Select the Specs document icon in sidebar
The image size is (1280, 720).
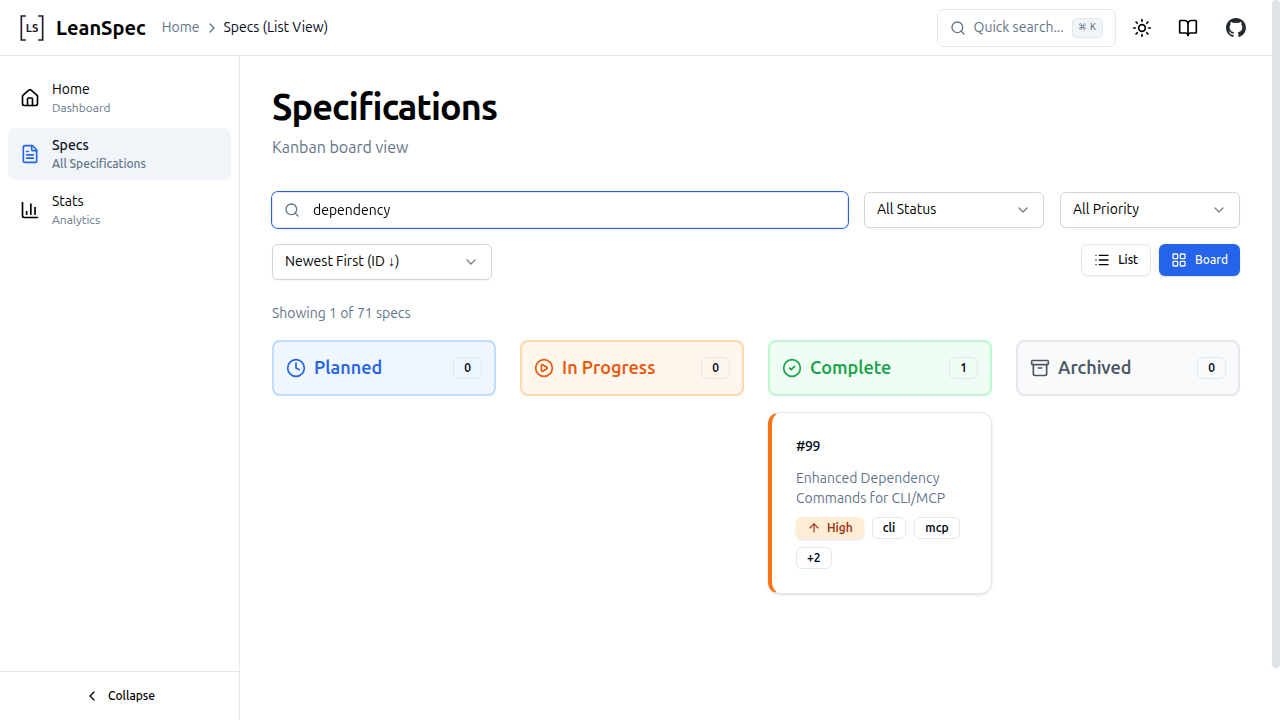click(30, 153)
